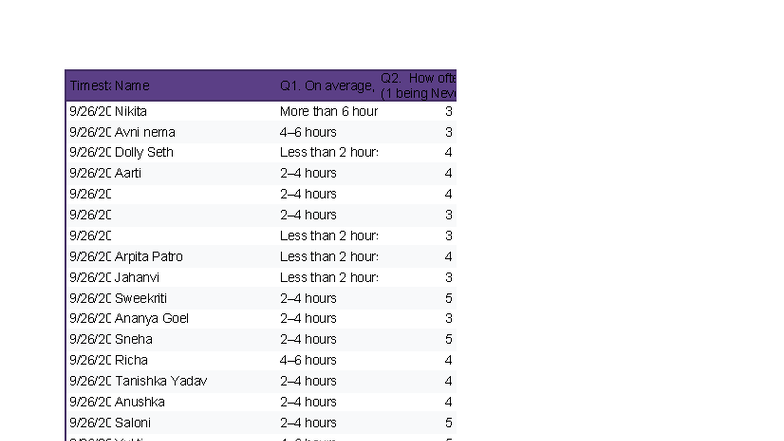This screenshot has width=784, height=441.
Task: Click the Timestamp column header
Action: click(x=89, y=86)
